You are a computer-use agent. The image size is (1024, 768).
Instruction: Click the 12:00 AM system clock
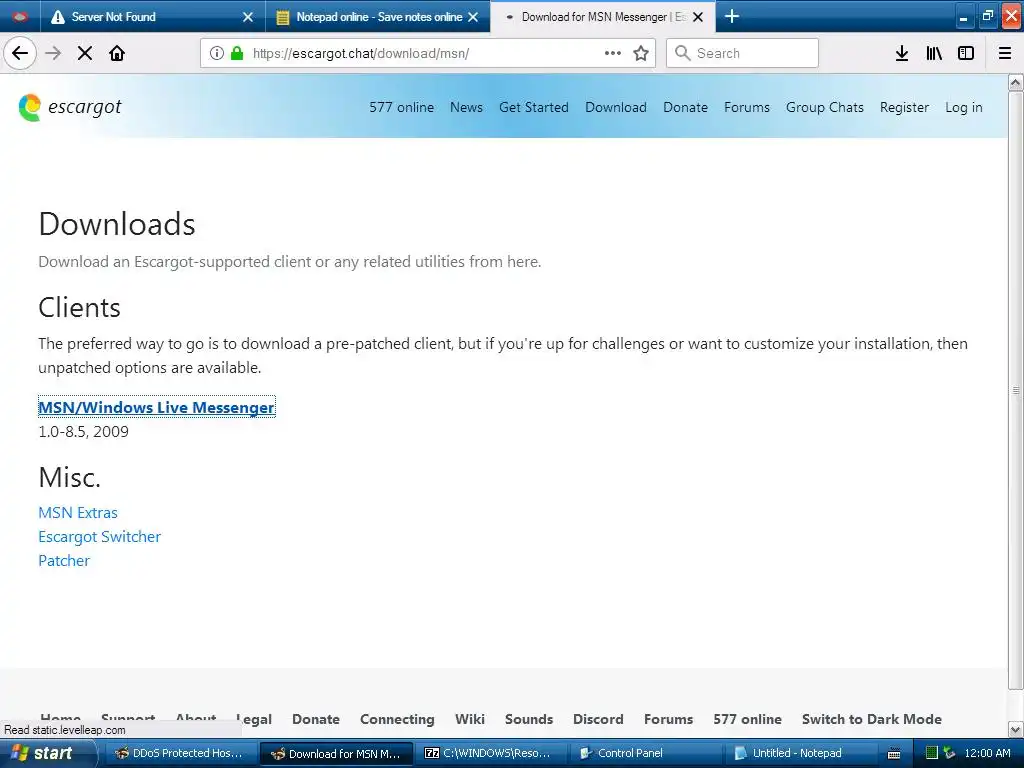(987, 753)
